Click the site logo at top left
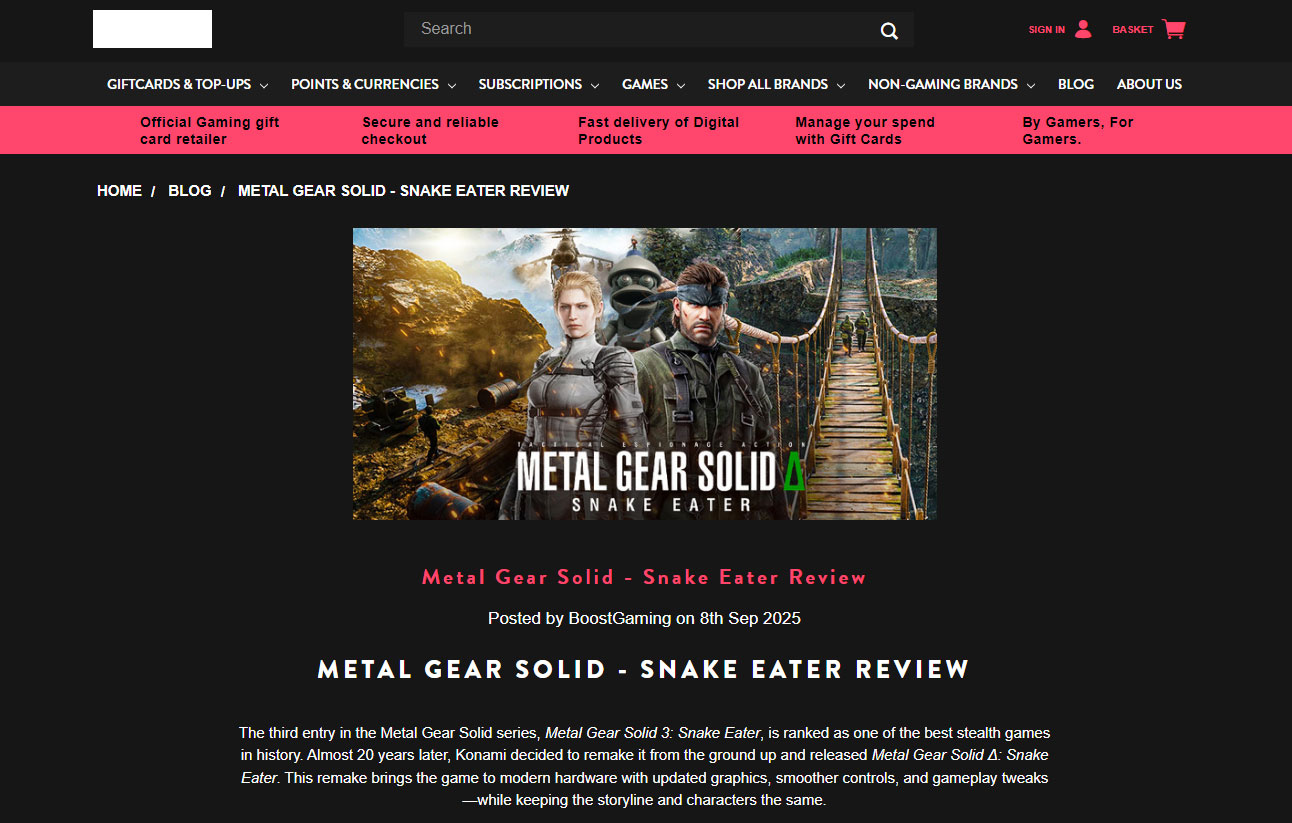Image resolution: width=1292 pixels, height=823 pixels. 152,29
